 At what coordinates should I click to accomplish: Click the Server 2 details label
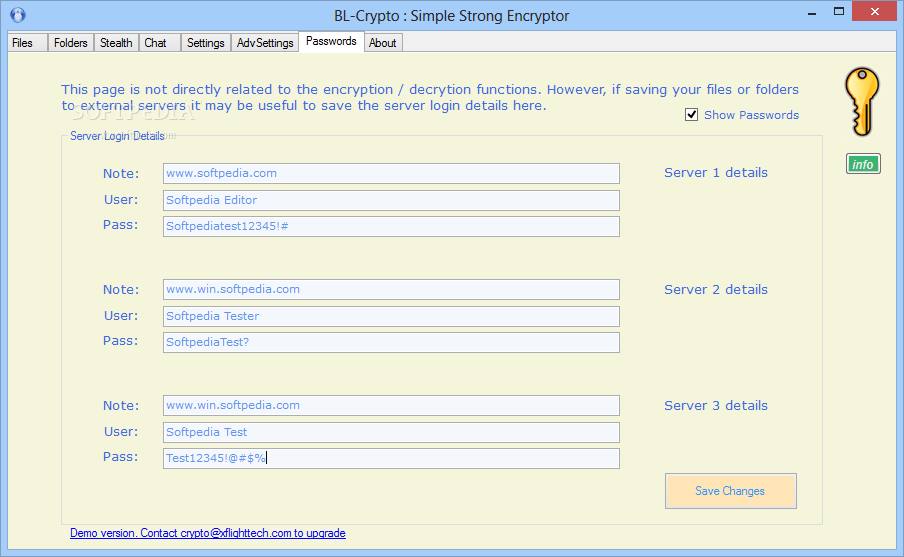coord(716,289)
